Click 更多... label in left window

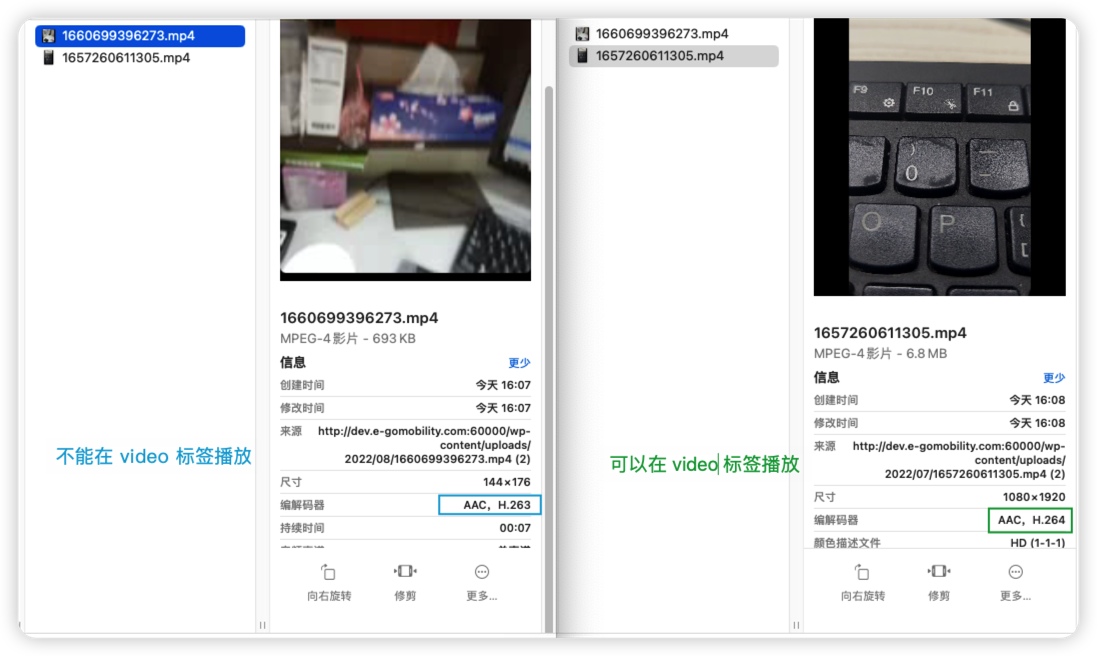[x=481, y=596]
